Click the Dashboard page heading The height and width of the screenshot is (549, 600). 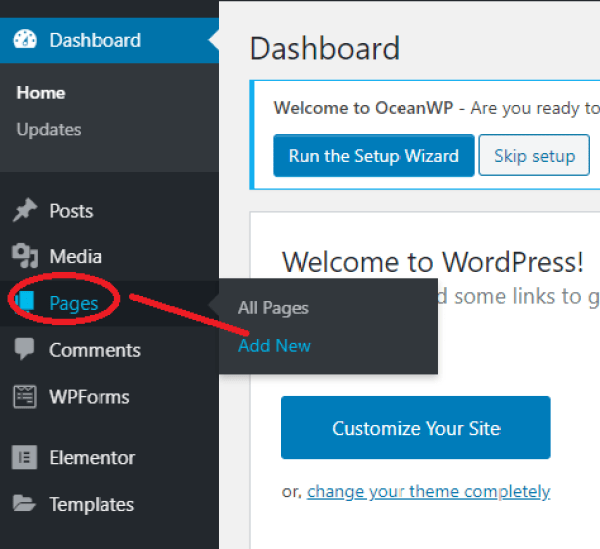(x=325, y=49)
